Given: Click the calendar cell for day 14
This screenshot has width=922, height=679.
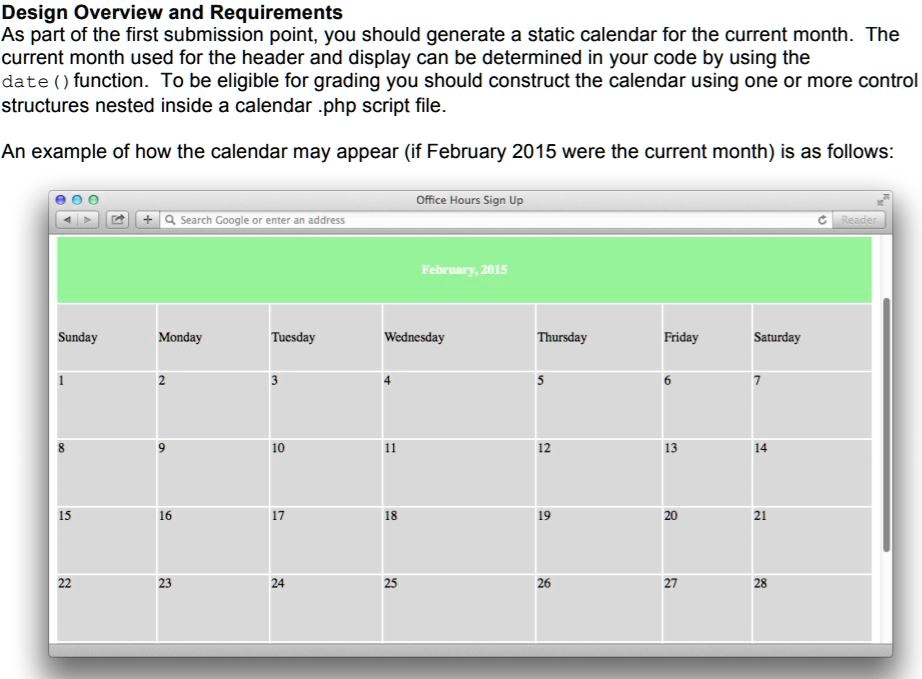Looking at the screenshot, I should 812,470.
